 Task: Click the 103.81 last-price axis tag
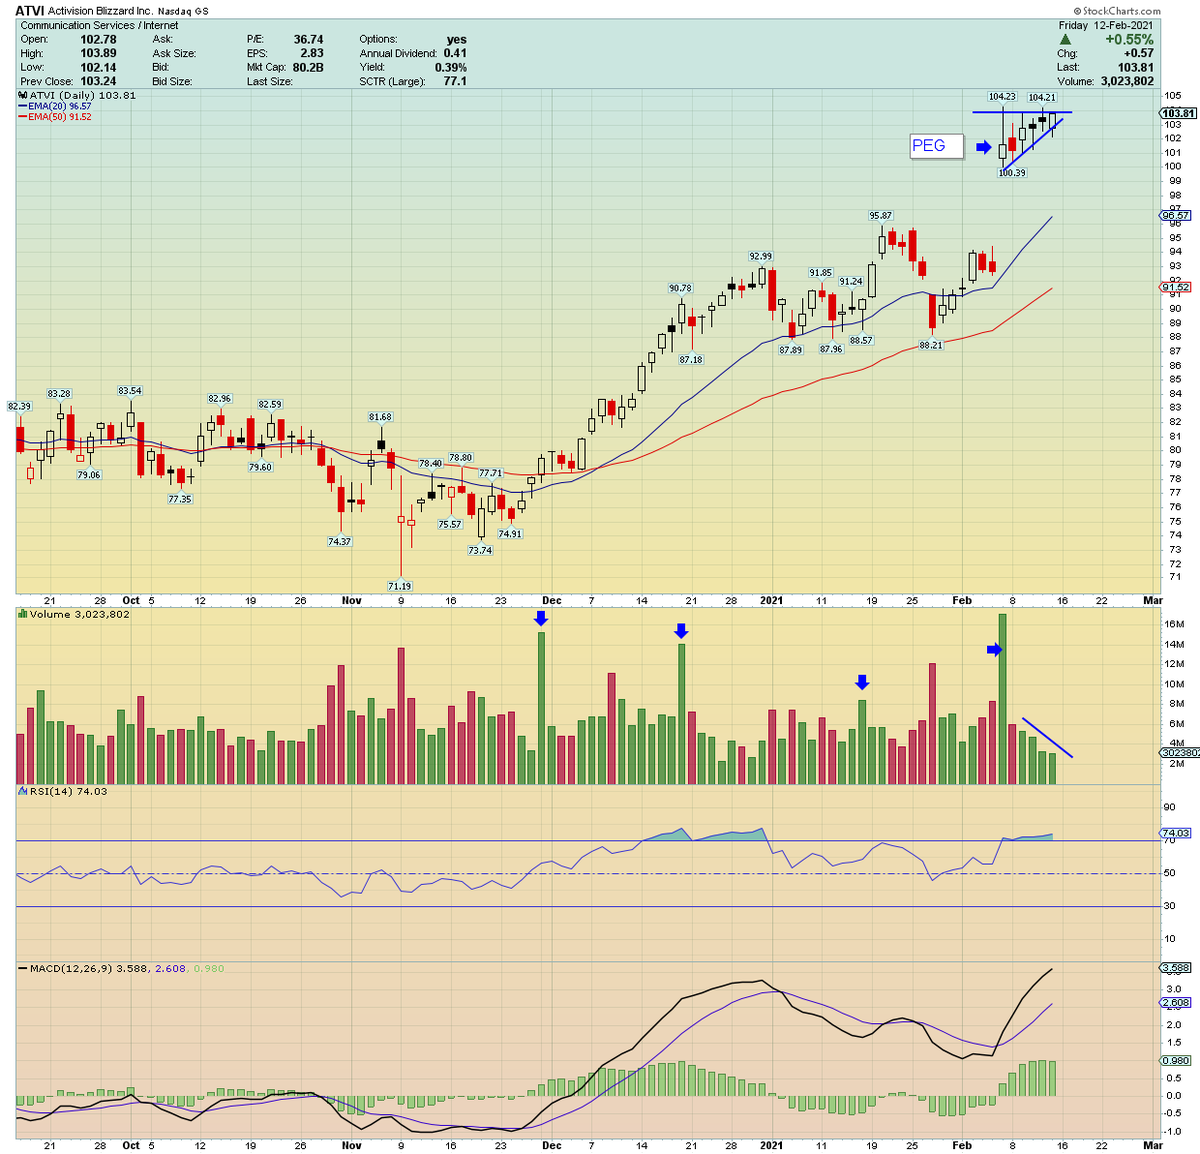pos(1177,114)
